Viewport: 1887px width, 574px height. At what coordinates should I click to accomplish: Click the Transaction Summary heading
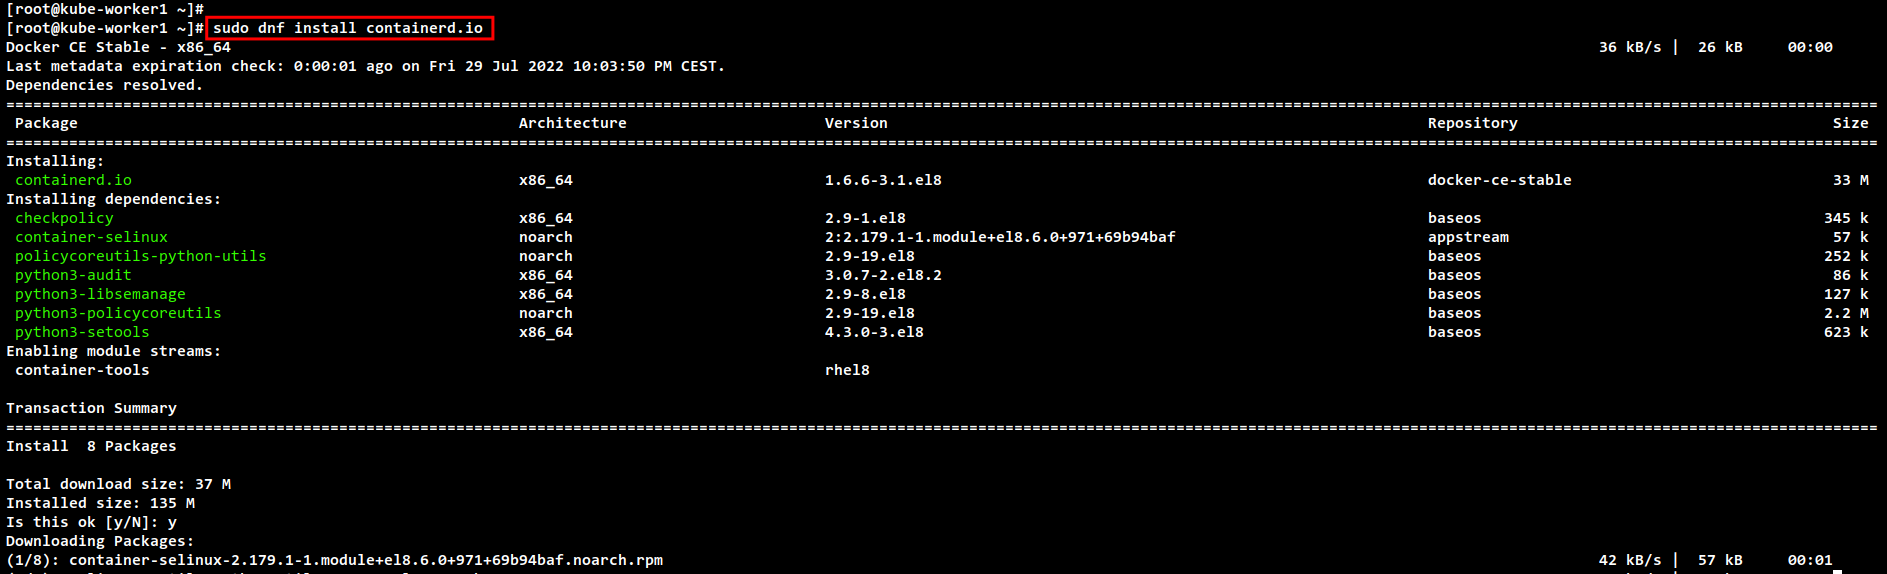coord(91,408)
